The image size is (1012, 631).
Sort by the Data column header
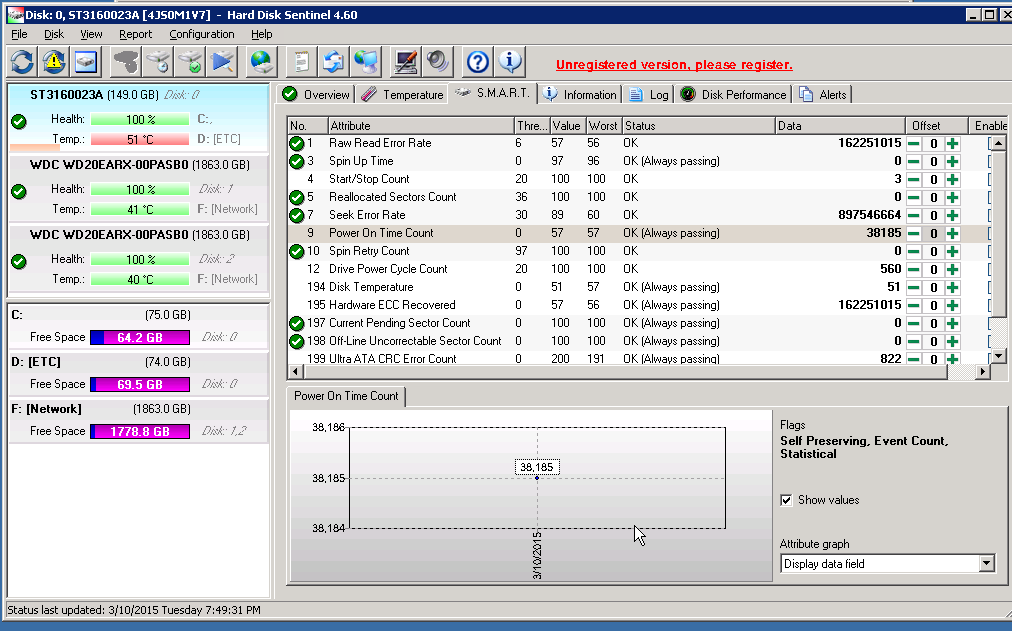point(840,126)
